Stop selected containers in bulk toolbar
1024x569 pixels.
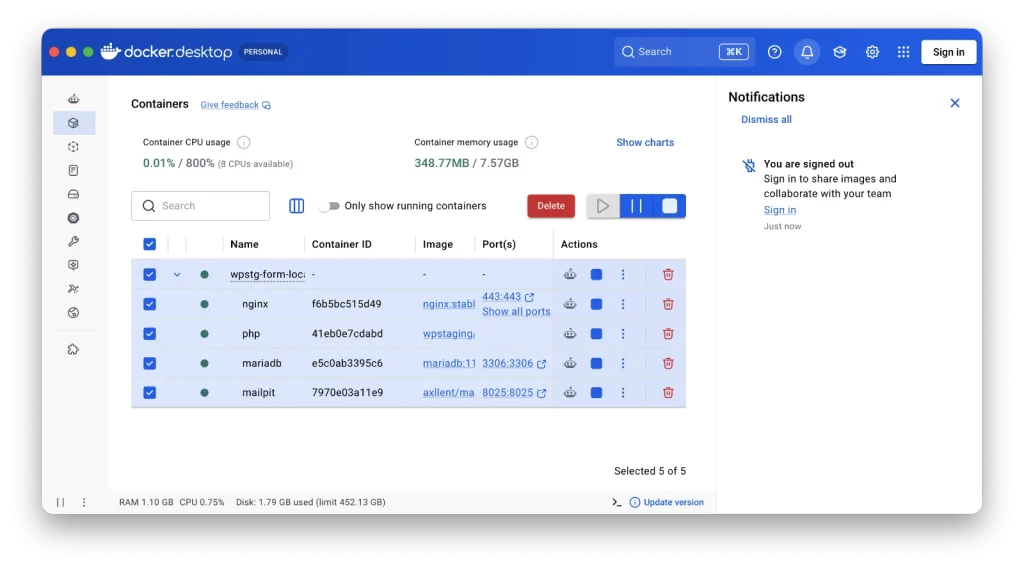click(x=669, y=206)
